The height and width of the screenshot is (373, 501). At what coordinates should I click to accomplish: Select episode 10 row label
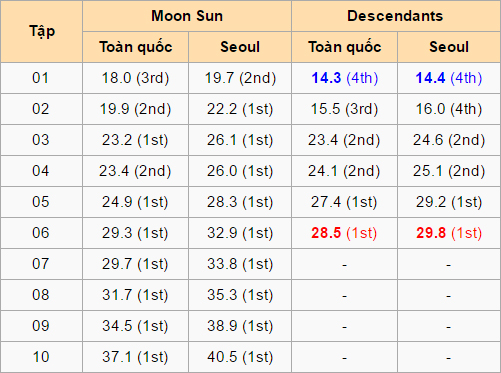pyautogui.click(x=41, y=357)
